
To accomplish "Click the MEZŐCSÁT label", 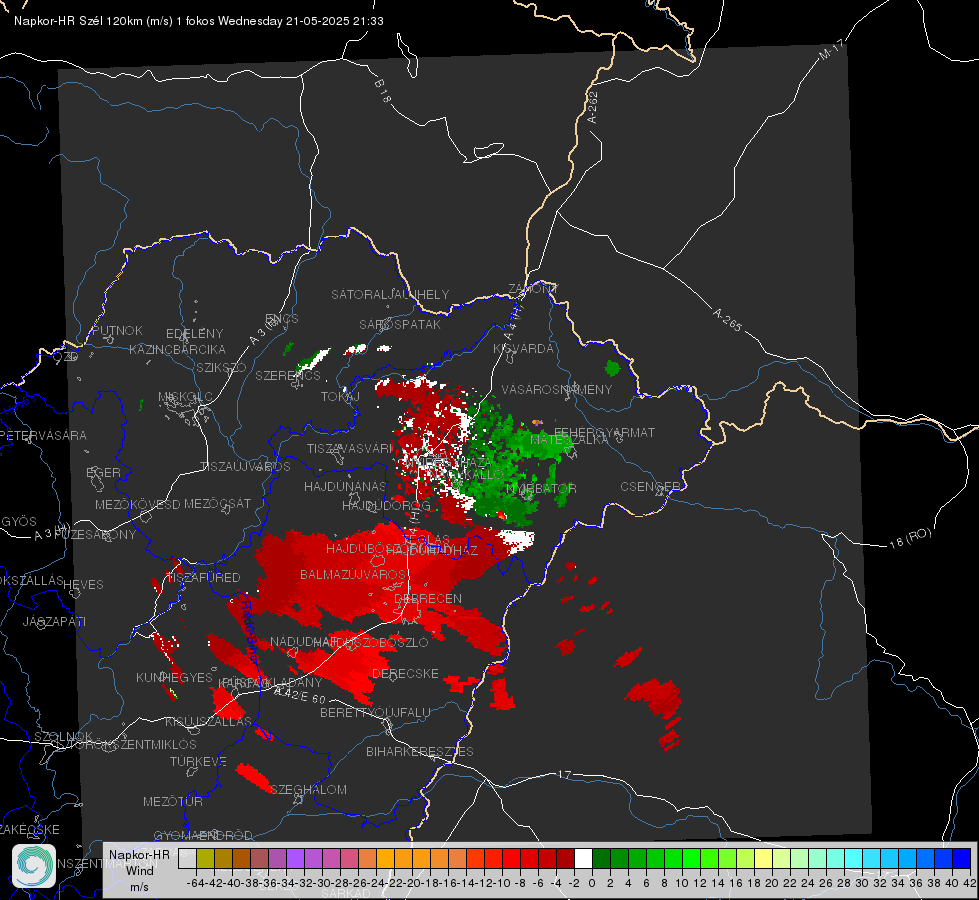I will click(x=217, y=503).
